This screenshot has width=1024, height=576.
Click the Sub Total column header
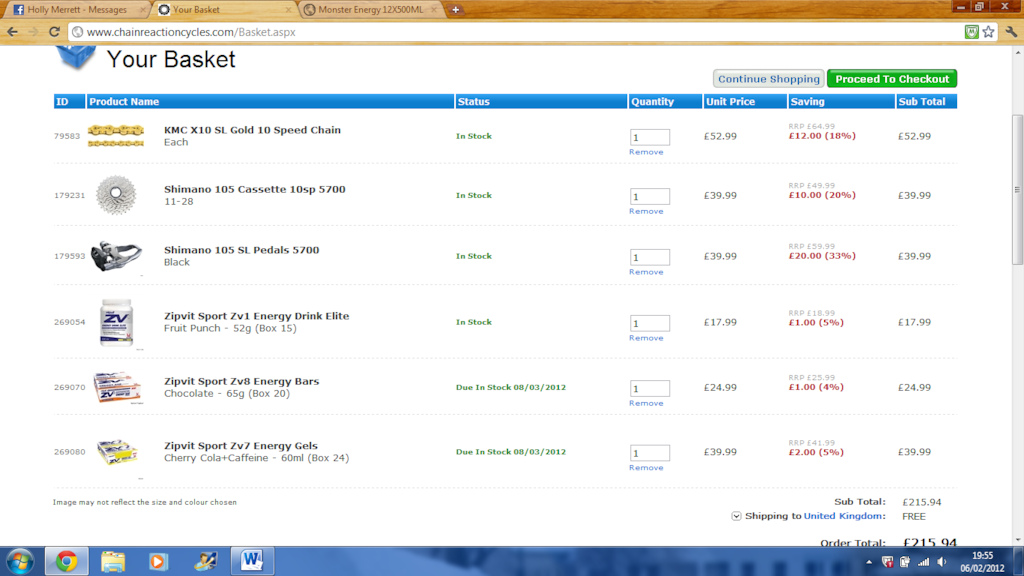926,102
